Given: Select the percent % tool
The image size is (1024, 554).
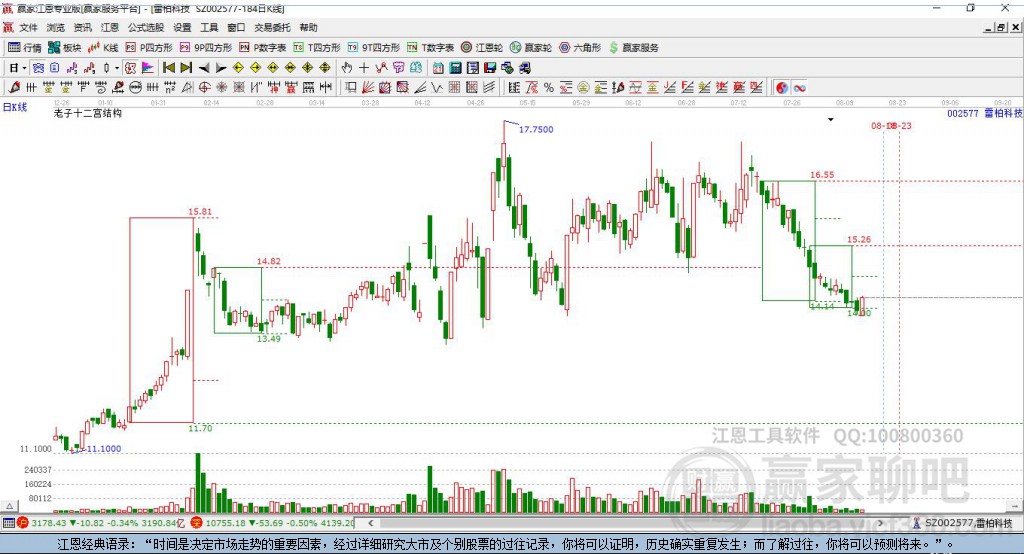Looking at the screenshot, I should pos(549,88).
